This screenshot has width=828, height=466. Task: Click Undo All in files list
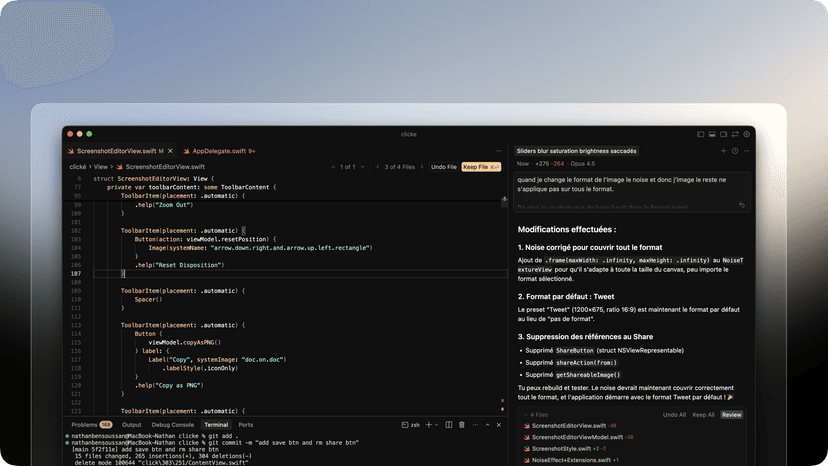(x=674, y=415)
